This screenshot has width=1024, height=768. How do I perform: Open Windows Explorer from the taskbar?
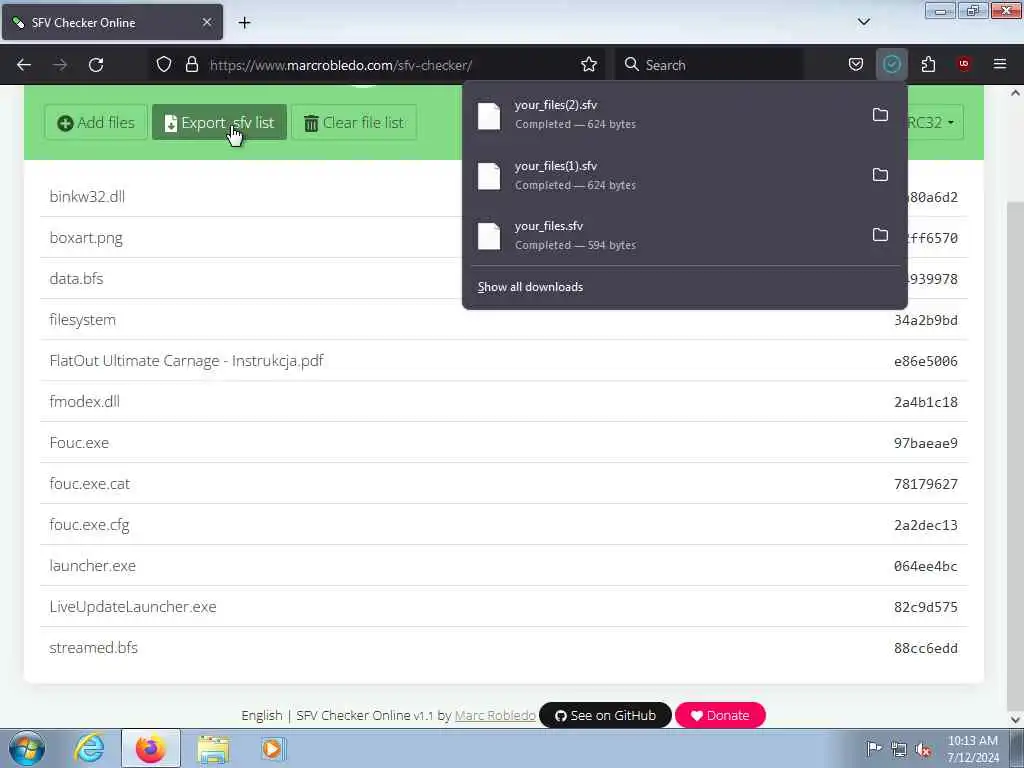click(213, 749)
